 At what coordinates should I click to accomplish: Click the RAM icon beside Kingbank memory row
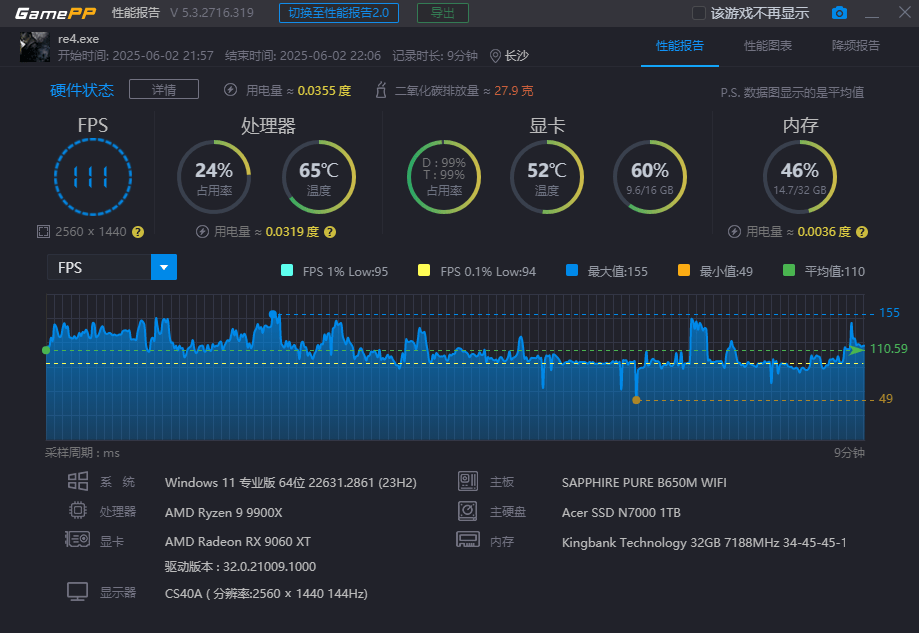468,539
